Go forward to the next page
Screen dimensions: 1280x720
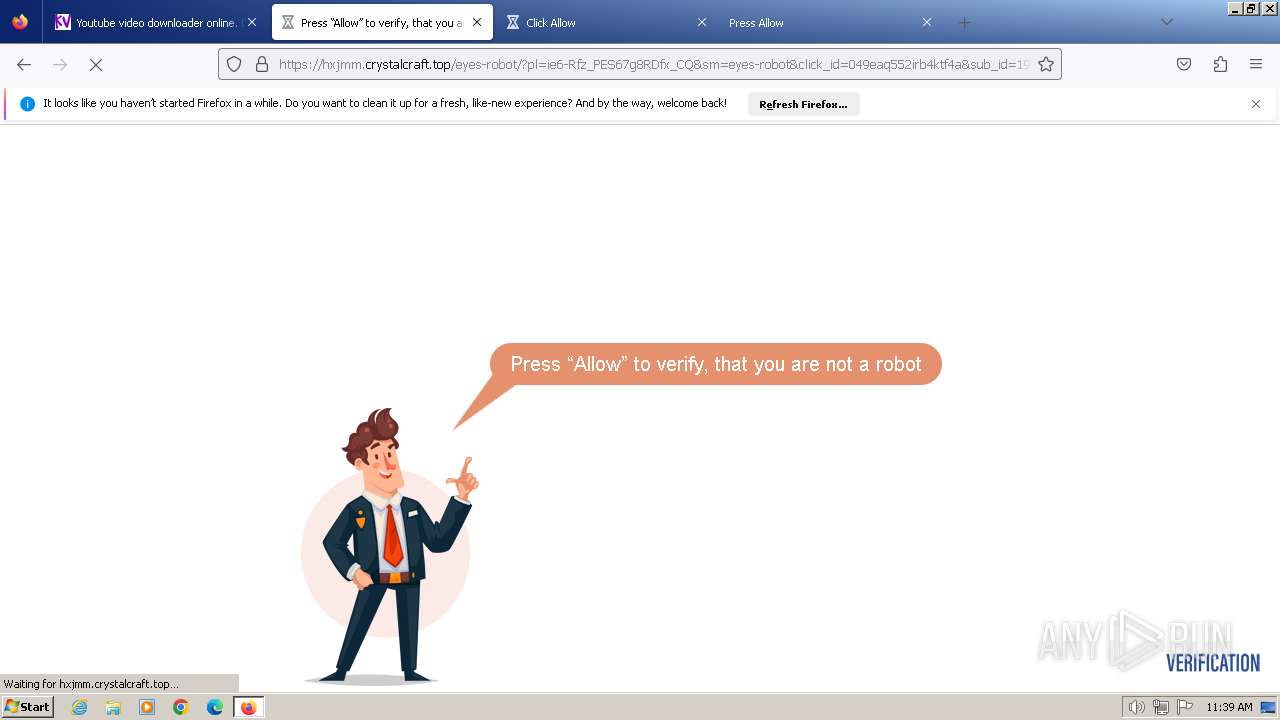click(60, 64)
